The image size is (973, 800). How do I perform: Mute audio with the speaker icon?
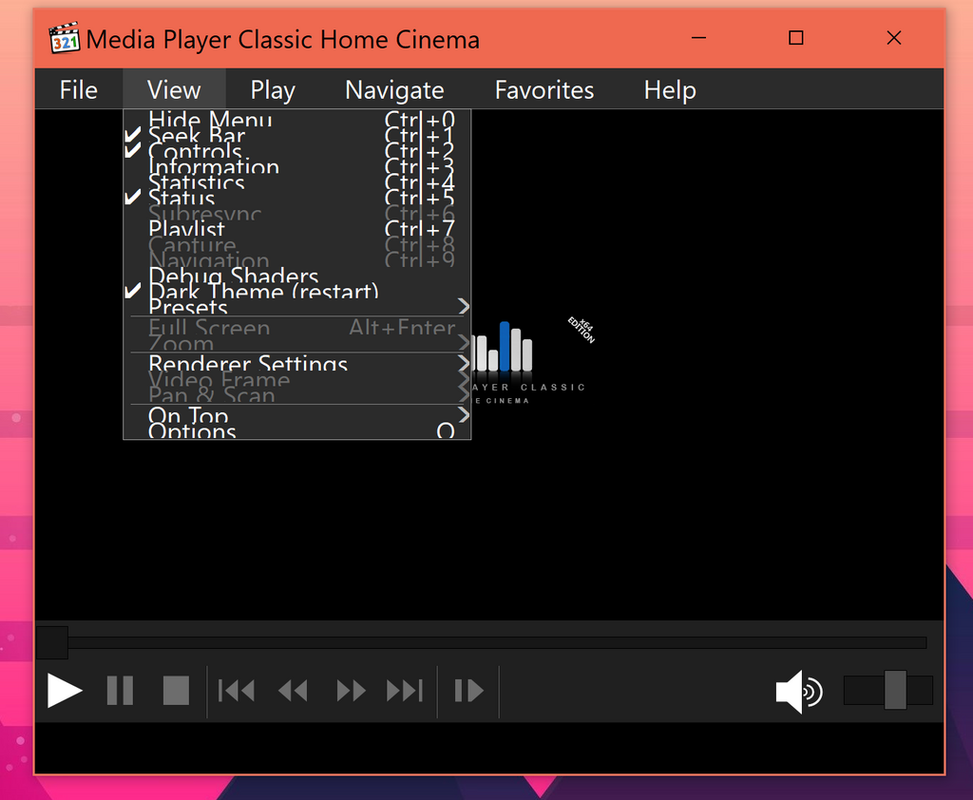[x=799, y=691]
